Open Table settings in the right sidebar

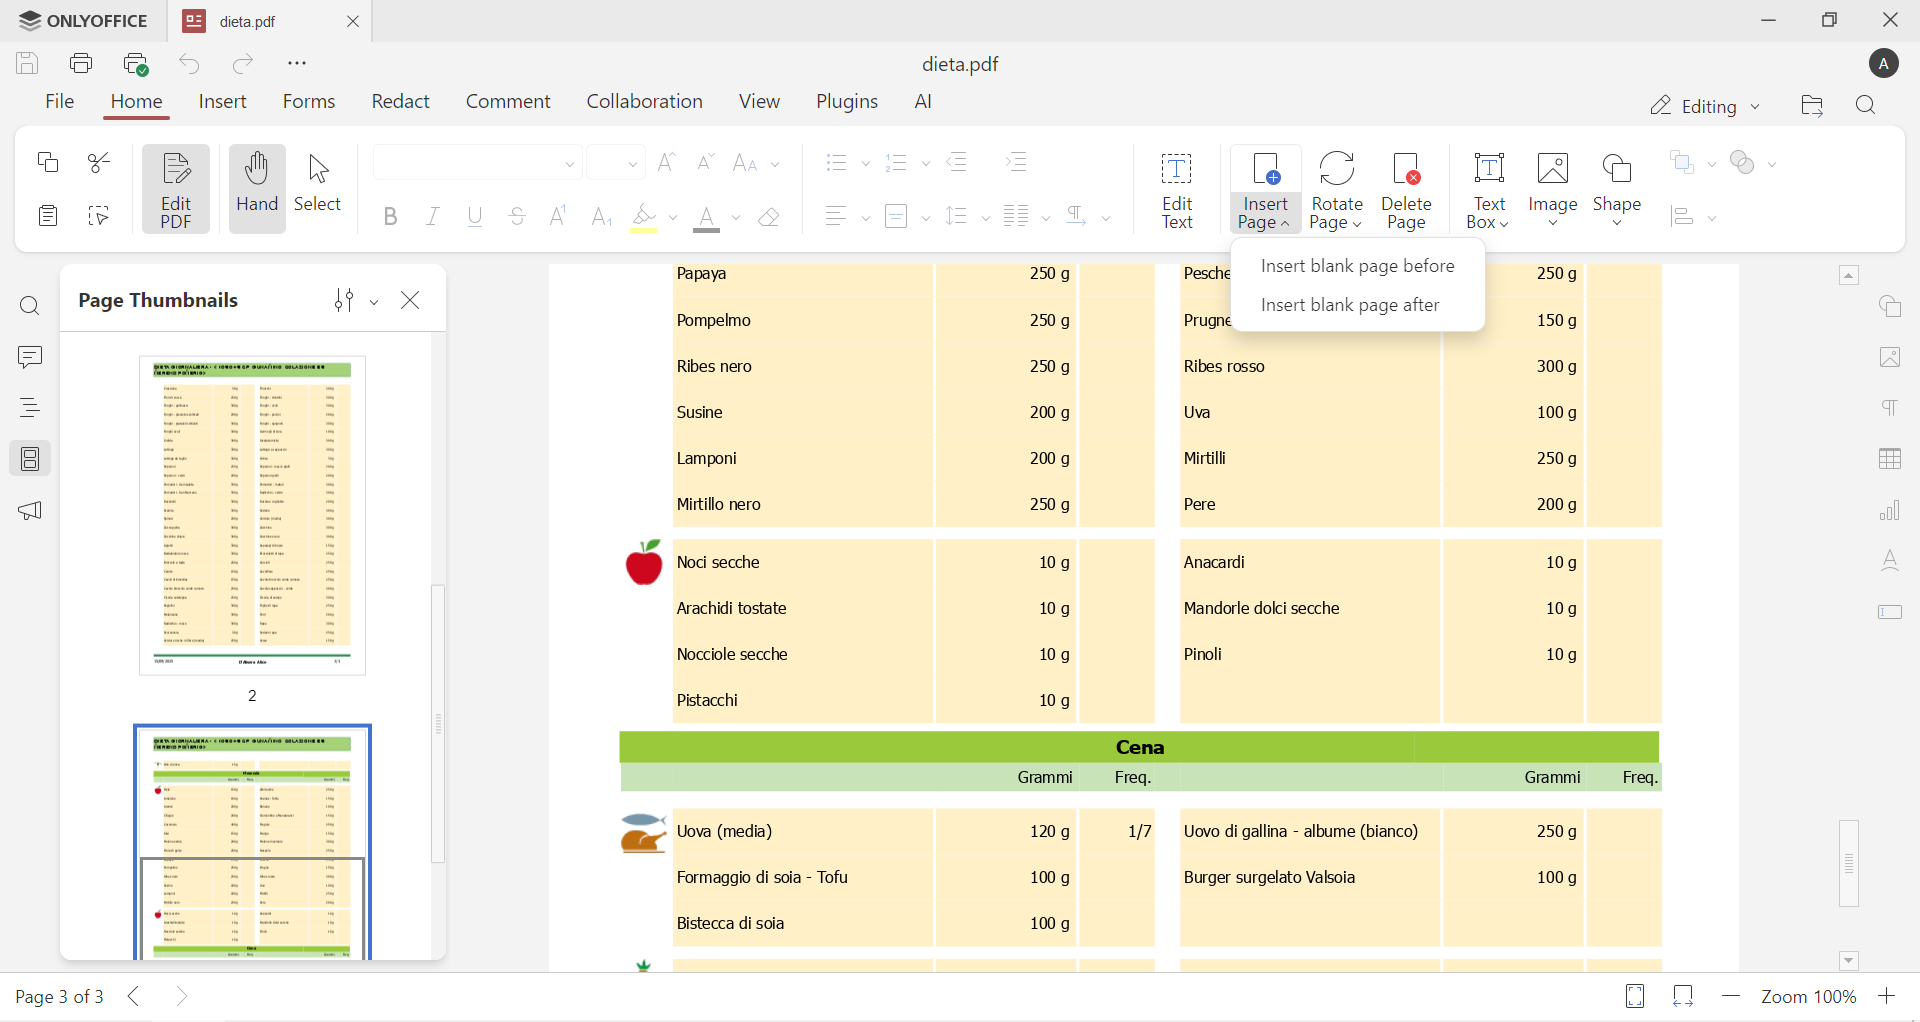pyautogui.click(x=1890, y=459)
